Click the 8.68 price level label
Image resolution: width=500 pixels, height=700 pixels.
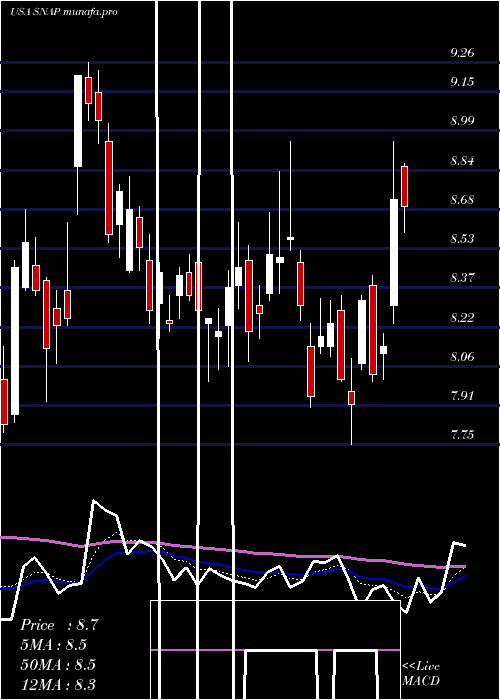(x=462, y=200)
